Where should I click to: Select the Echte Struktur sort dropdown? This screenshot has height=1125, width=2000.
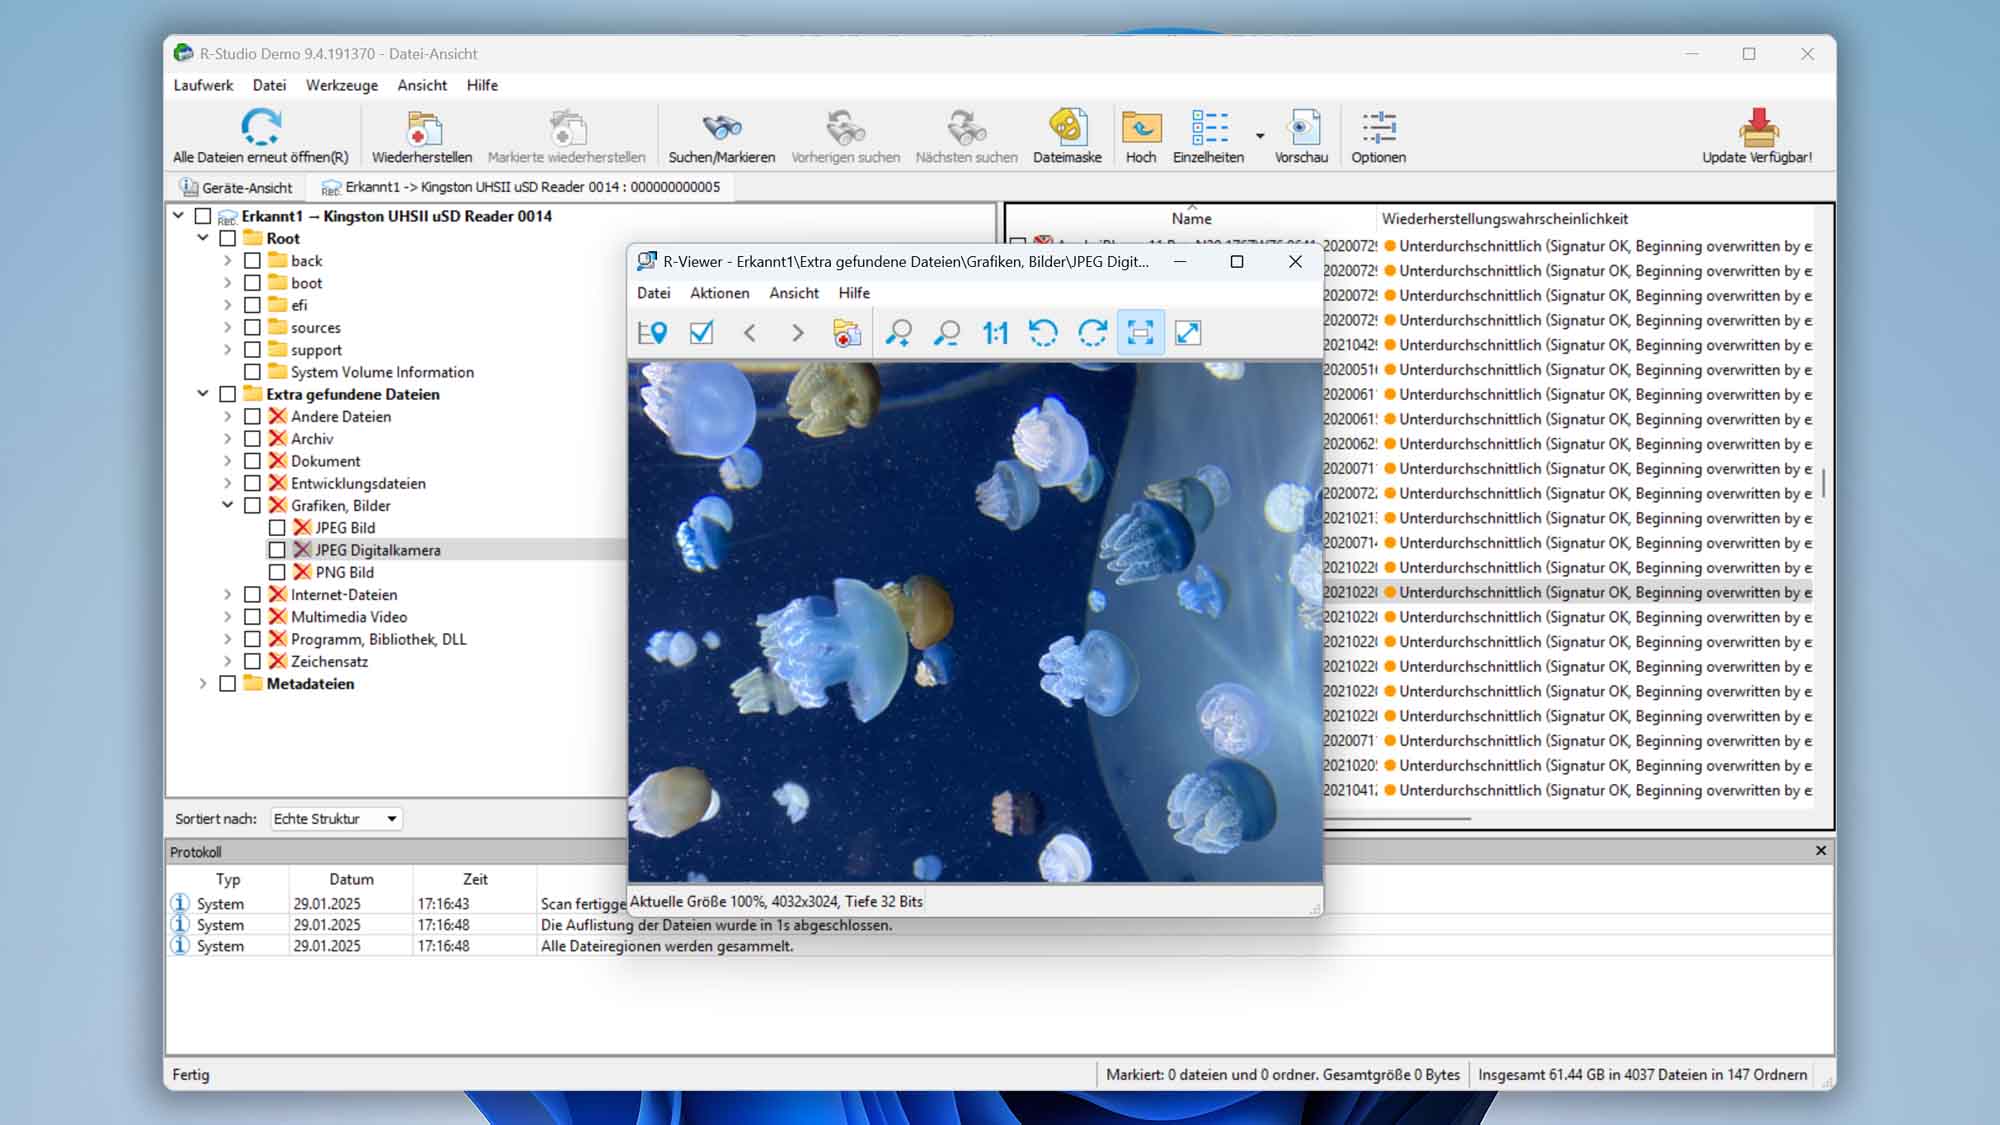[335, 817]
